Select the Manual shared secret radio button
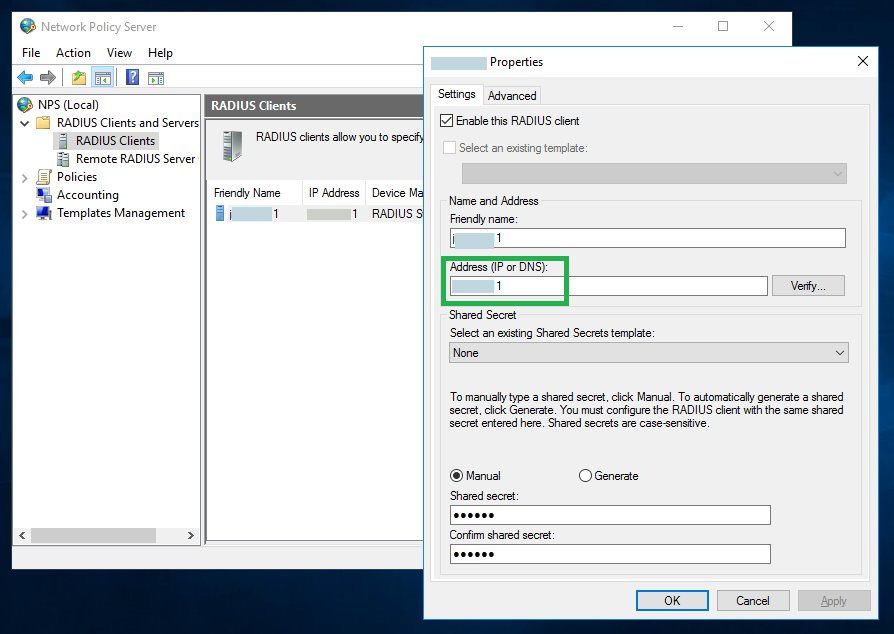 [x=457, y=476]
